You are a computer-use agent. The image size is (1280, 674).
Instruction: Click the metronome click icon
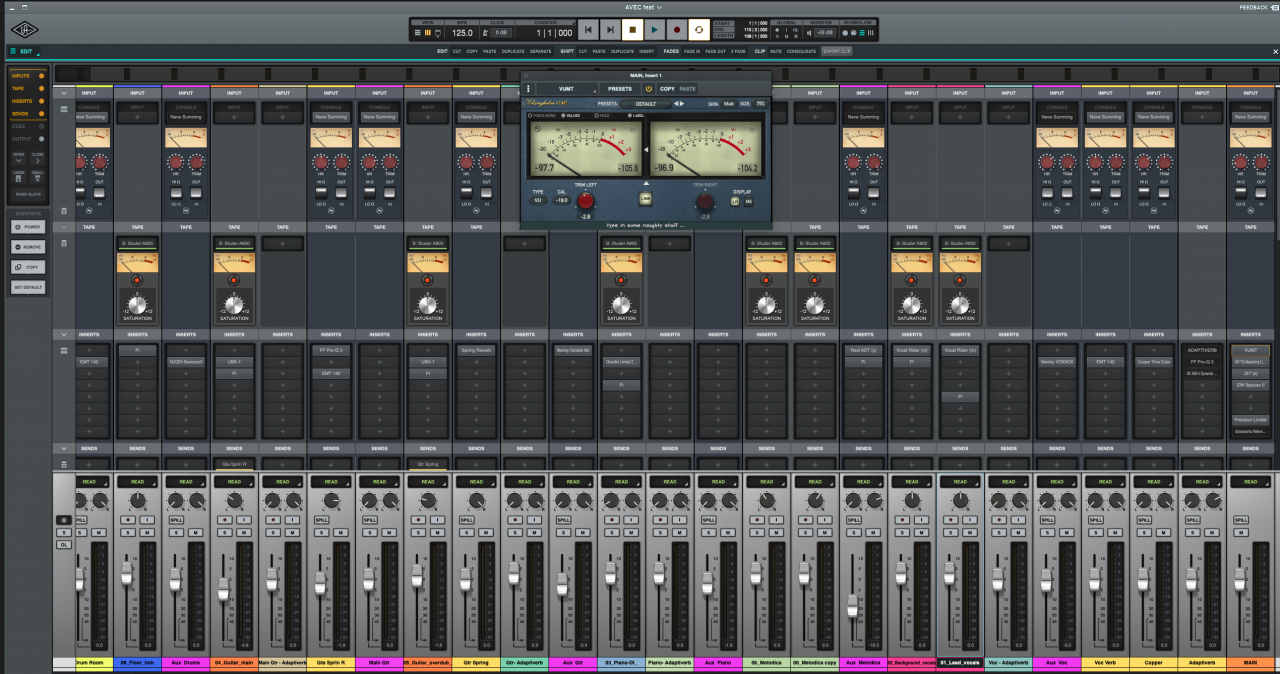[x=485, y=33]
